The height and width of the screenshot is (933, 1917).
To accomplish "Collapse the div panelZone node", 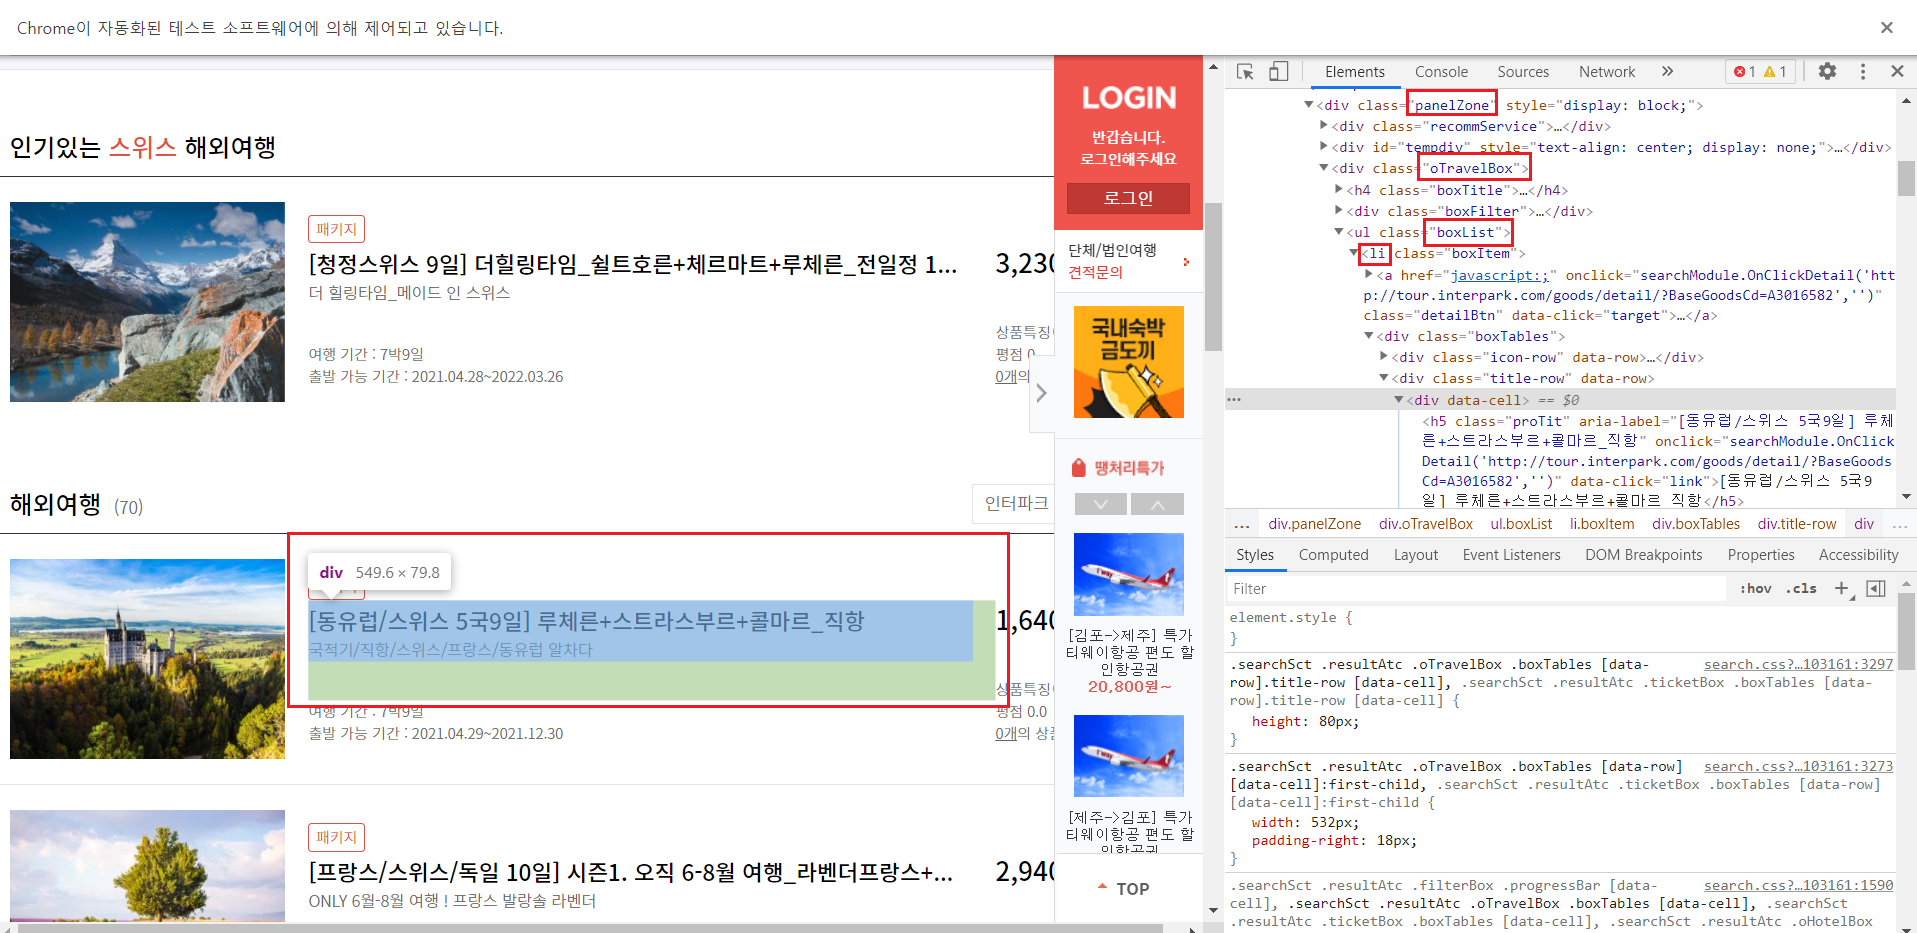I will [1308, 104].
